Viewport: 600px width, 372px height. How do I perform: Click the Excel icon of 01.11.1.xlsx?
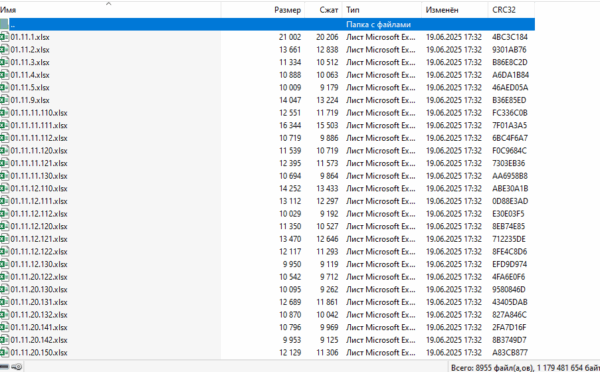4,37
